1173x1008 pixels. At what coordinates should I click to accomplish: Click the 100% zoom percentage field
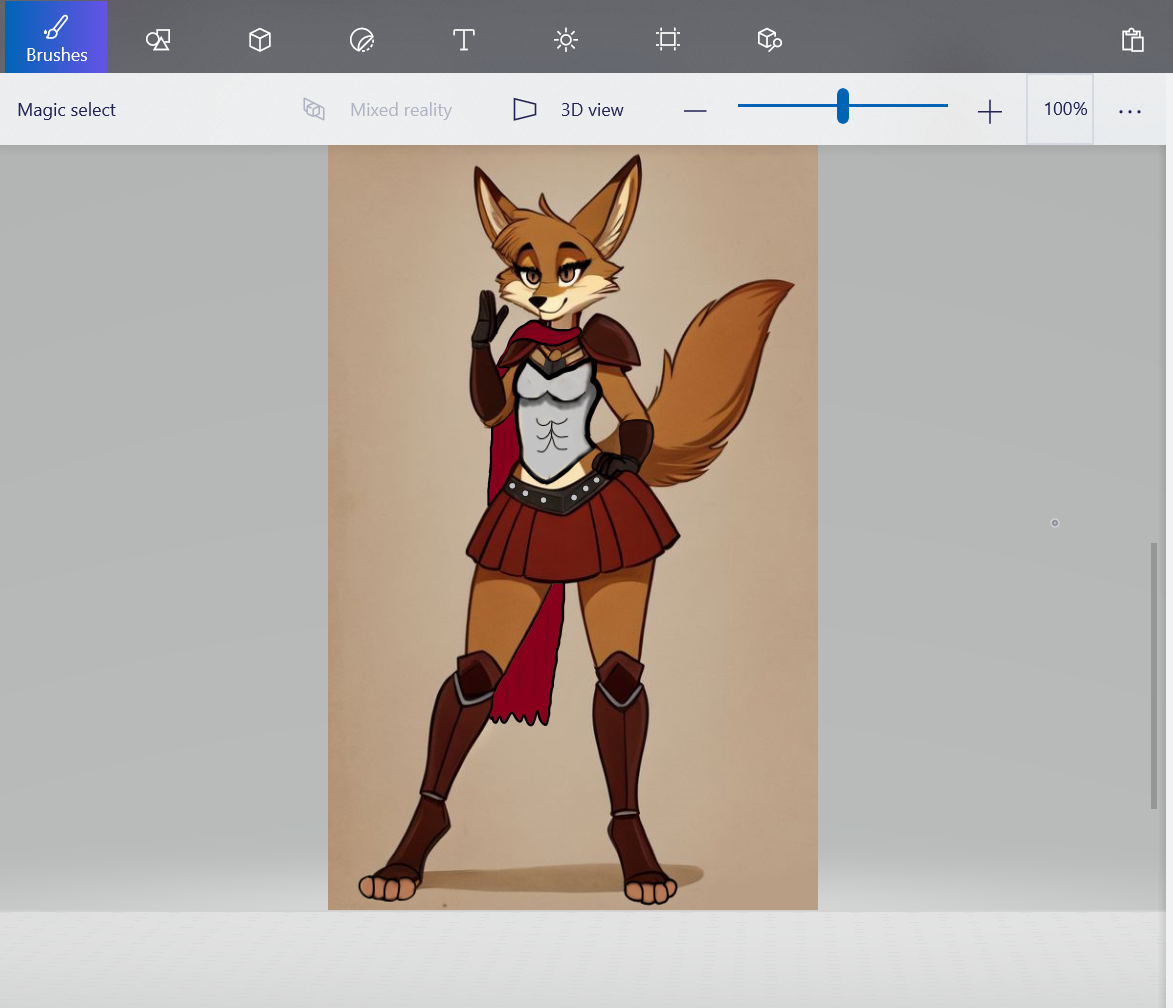tap(1065, 109)
